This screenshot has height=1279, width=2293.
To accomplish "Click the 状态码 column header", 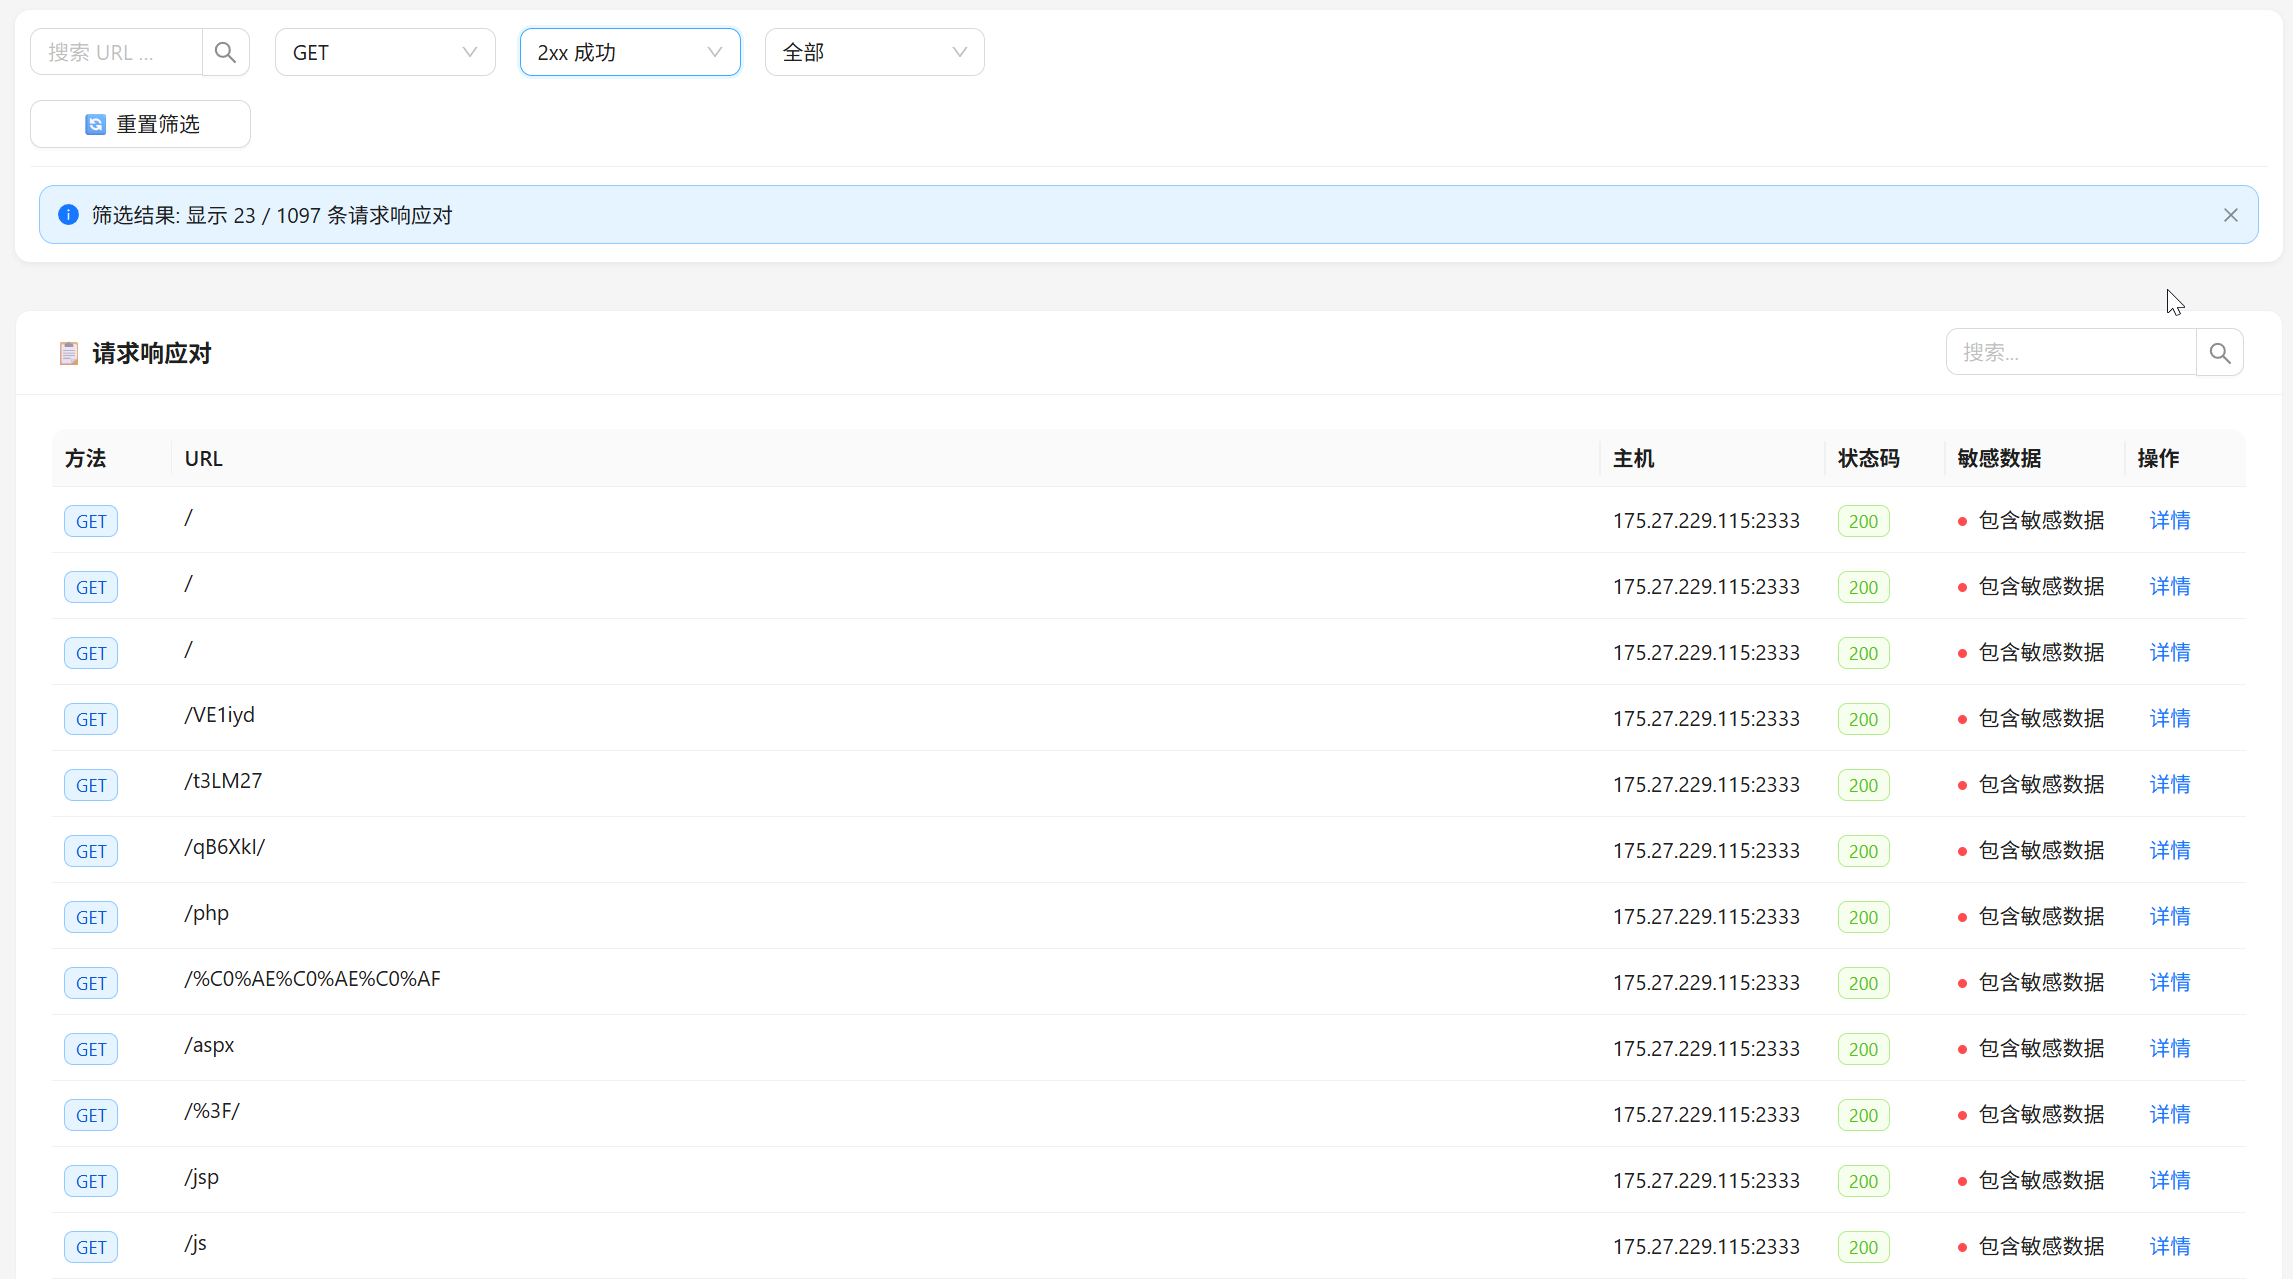I will point(1868,458).
